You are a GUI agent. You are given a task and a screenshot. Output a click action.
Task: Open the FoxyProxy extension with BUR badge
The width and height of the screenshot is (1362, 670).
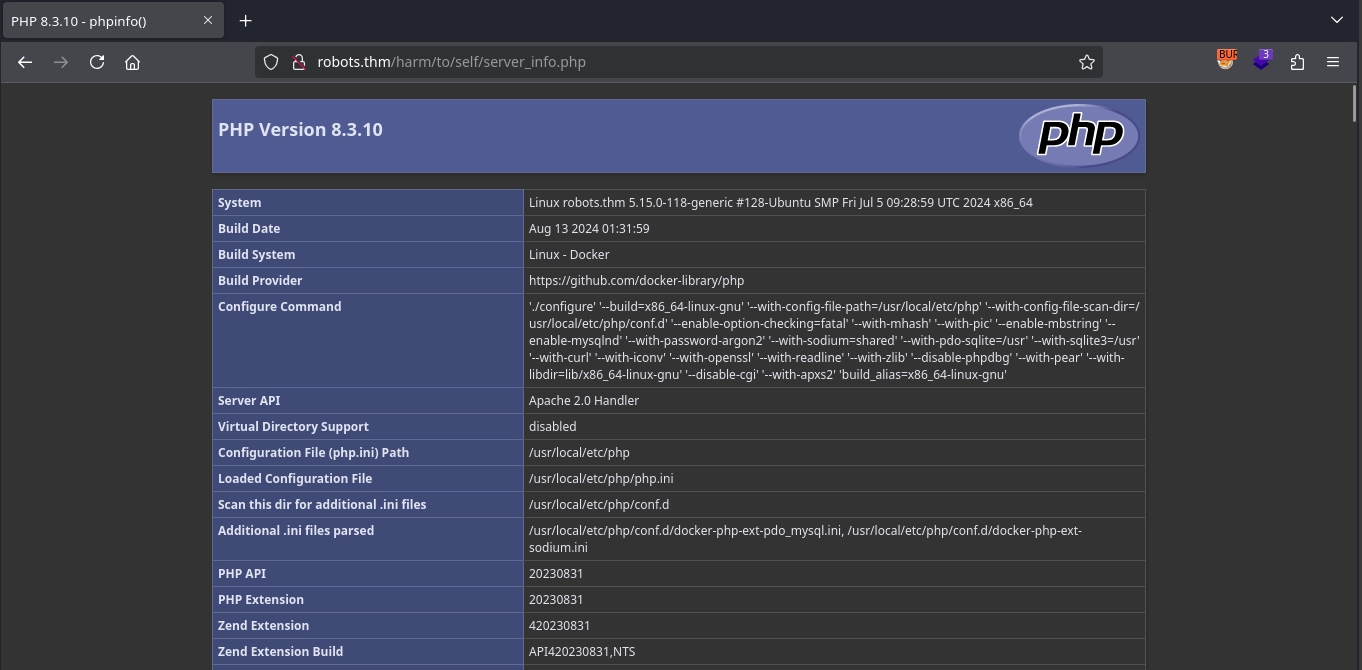[x=1226, y=61]
